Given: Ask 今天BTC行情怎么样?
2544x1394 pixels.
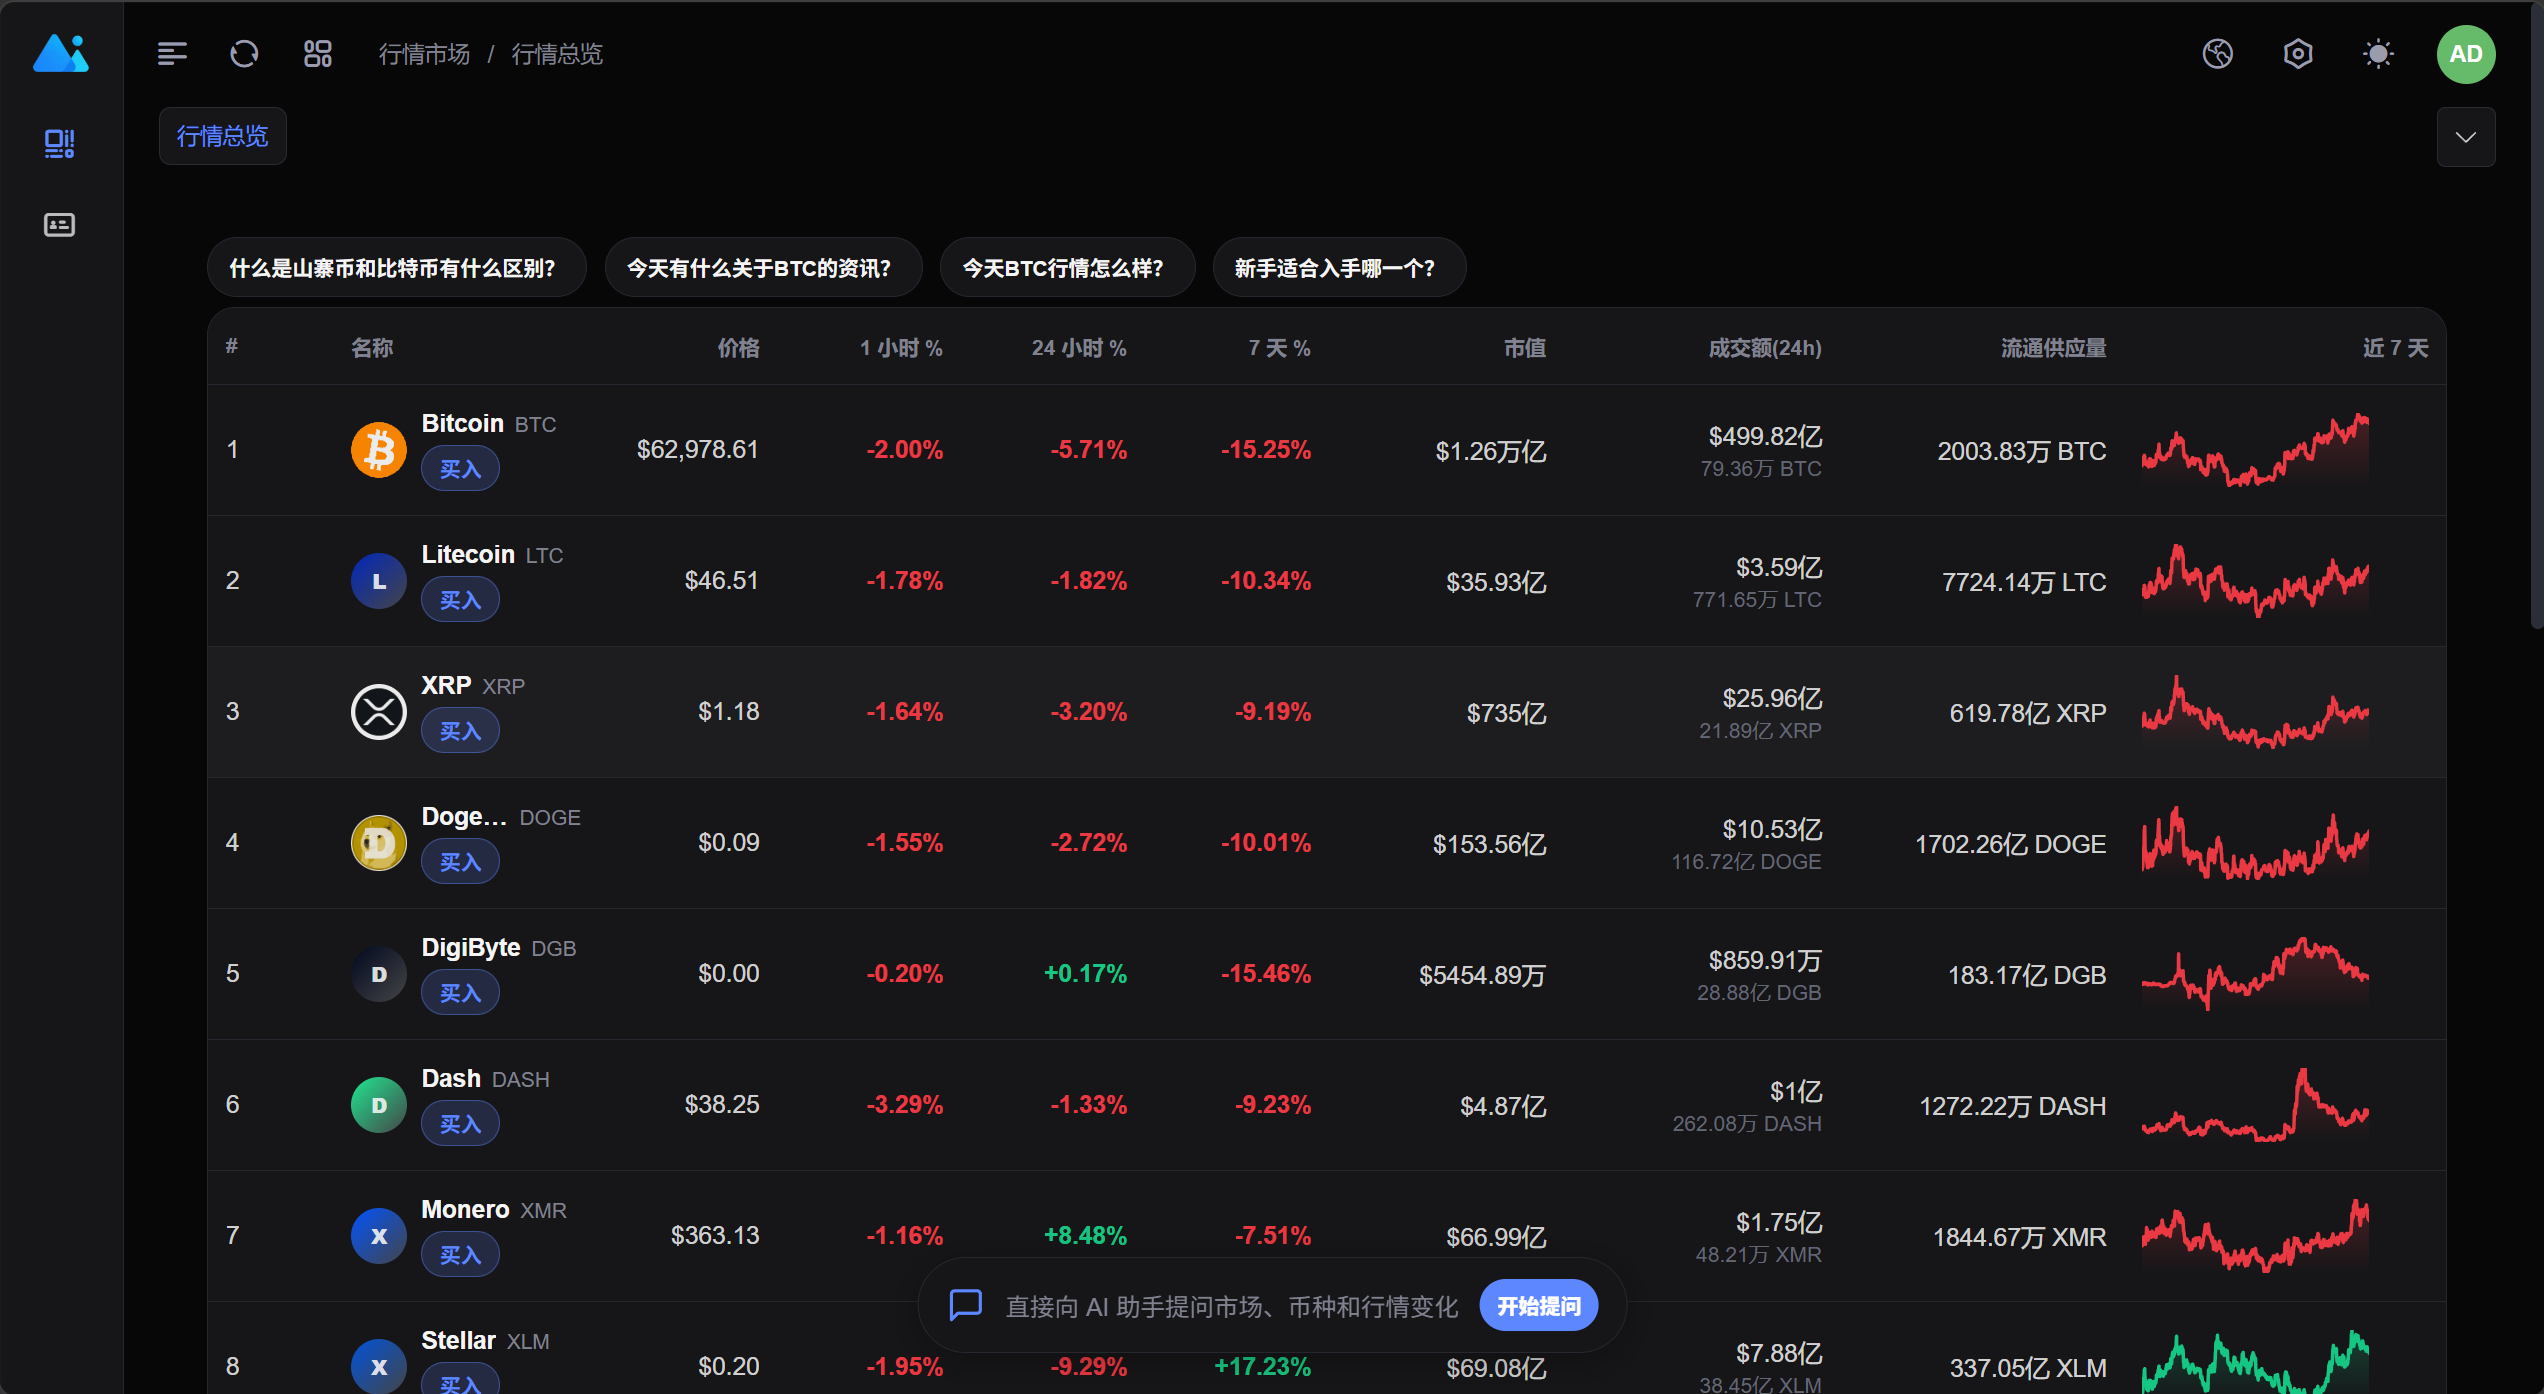Looking at the screenshot, I should coord(1067,268).
